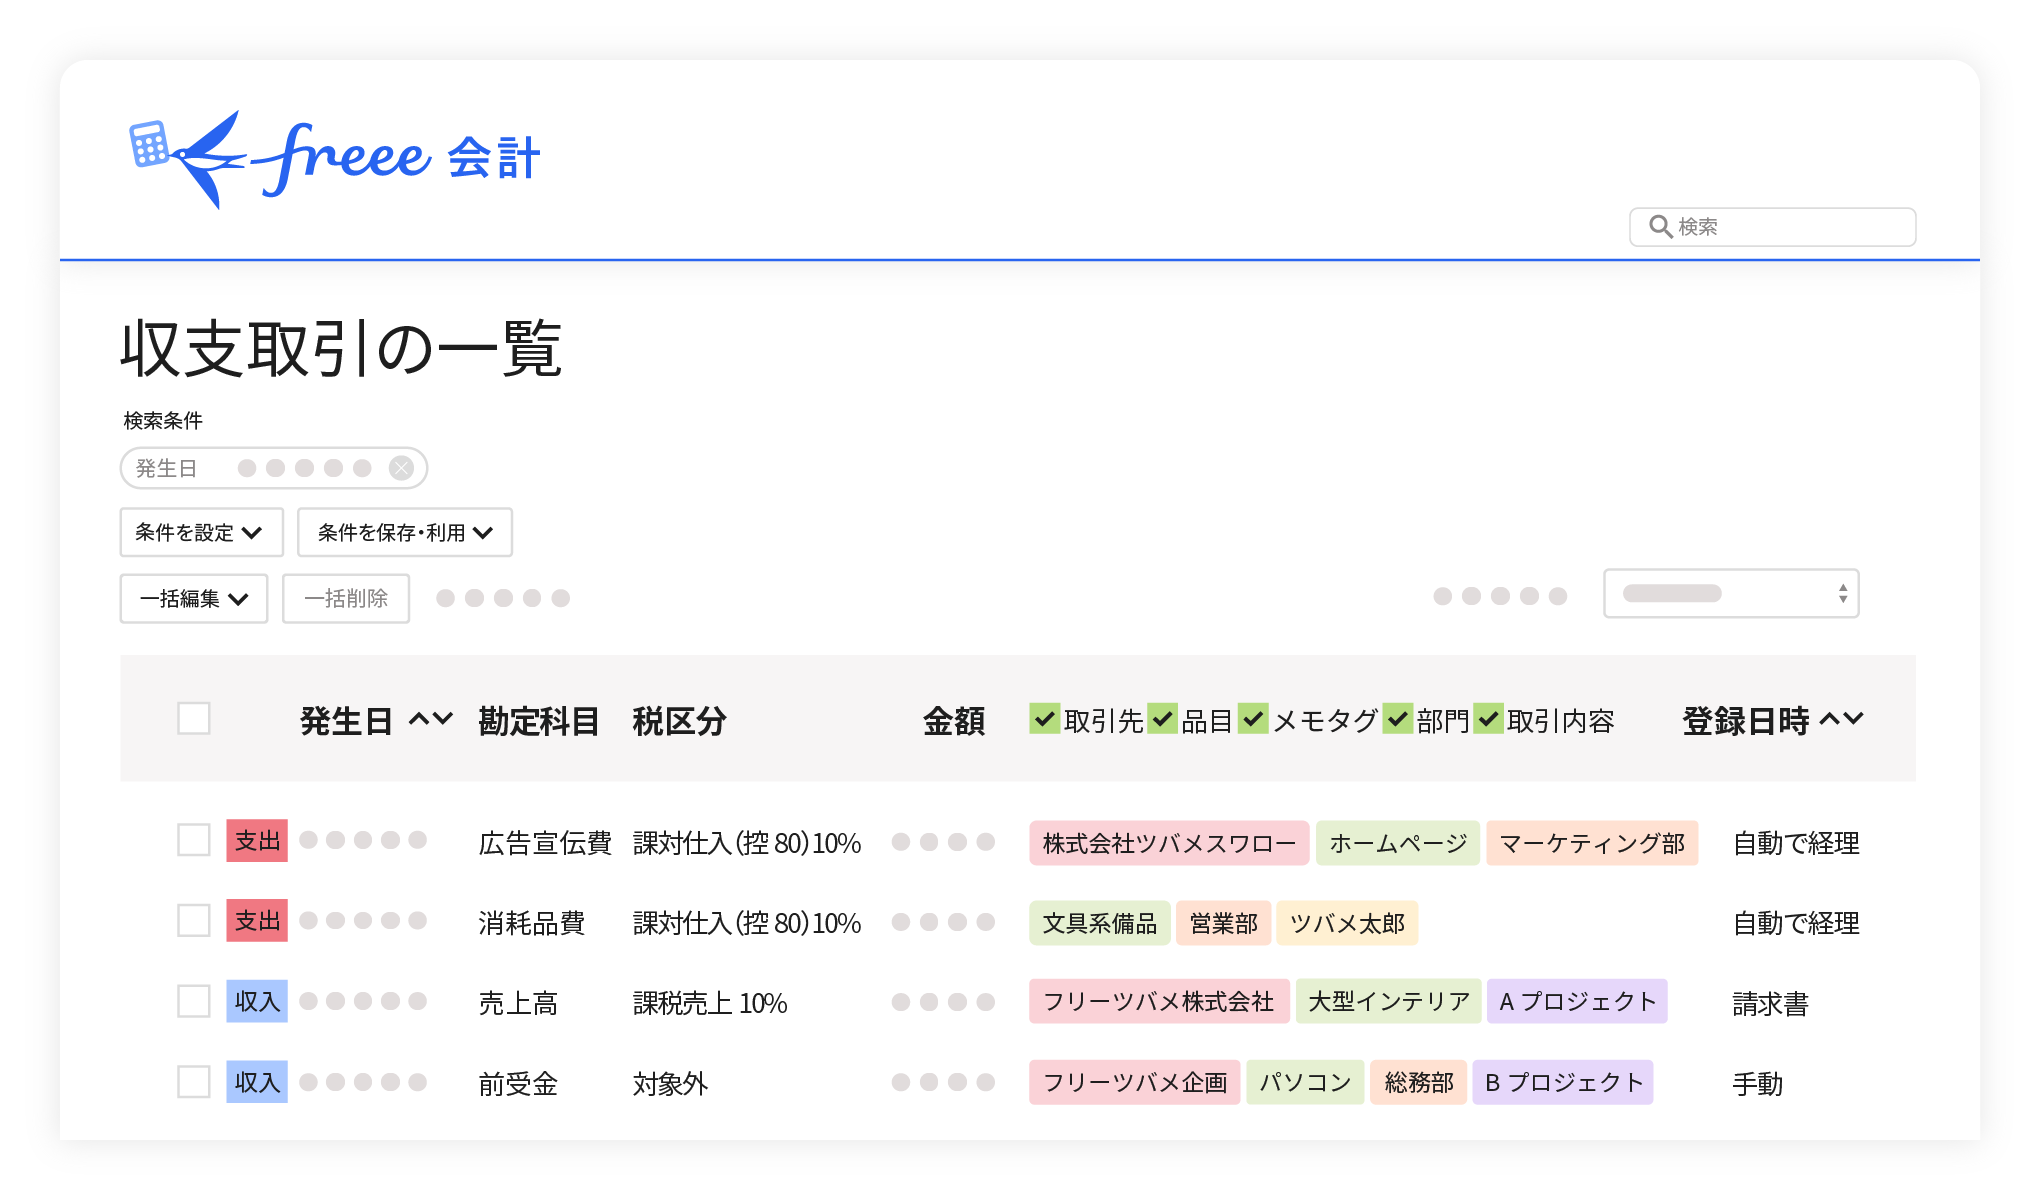The width and height of the screenshot is (2040, 1200).
Task: Toggle the 部門 column checkbox
Action: click(1398, 717)
